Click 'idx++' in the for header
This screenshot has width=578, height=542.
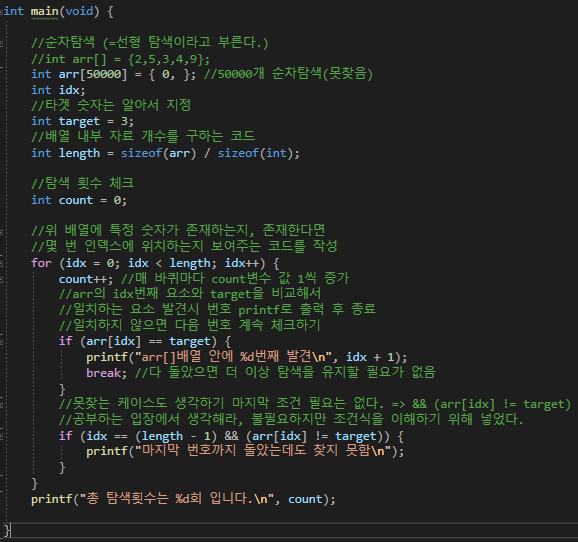click(x=242, y=263)
